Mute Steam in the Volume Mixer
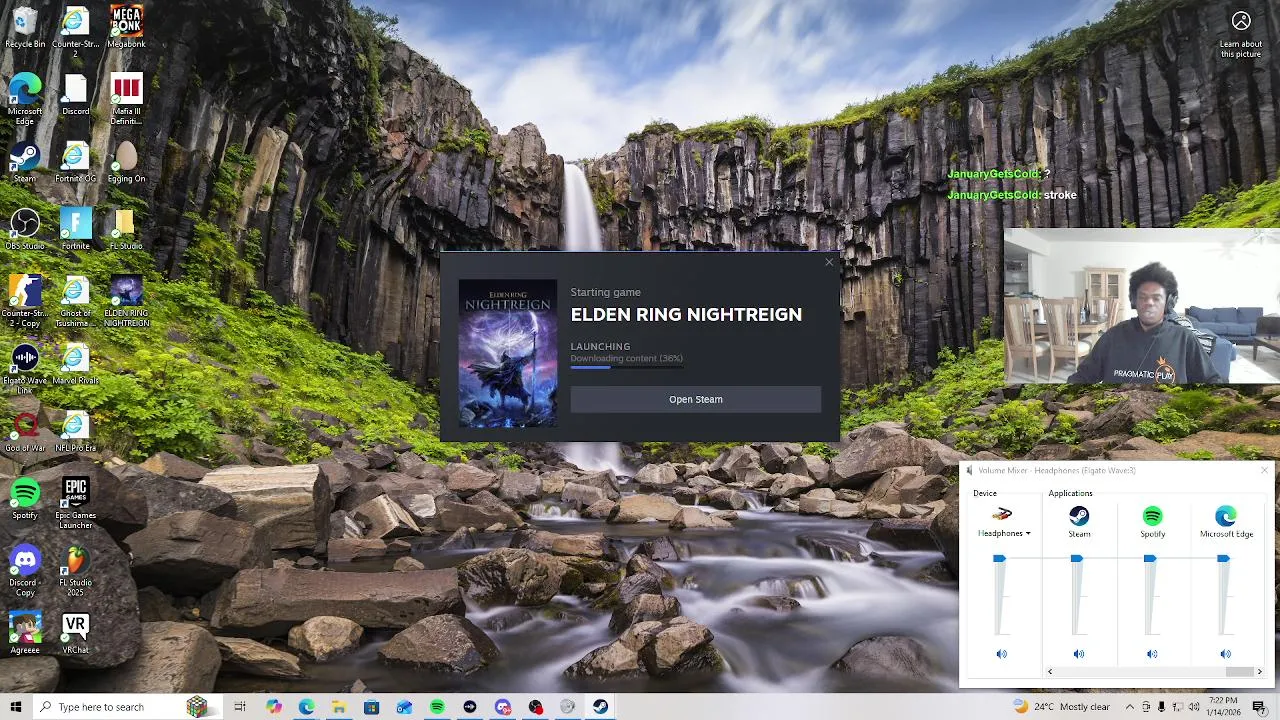The width and height of the screenshot is (1280, 720). click(1078, 654)
